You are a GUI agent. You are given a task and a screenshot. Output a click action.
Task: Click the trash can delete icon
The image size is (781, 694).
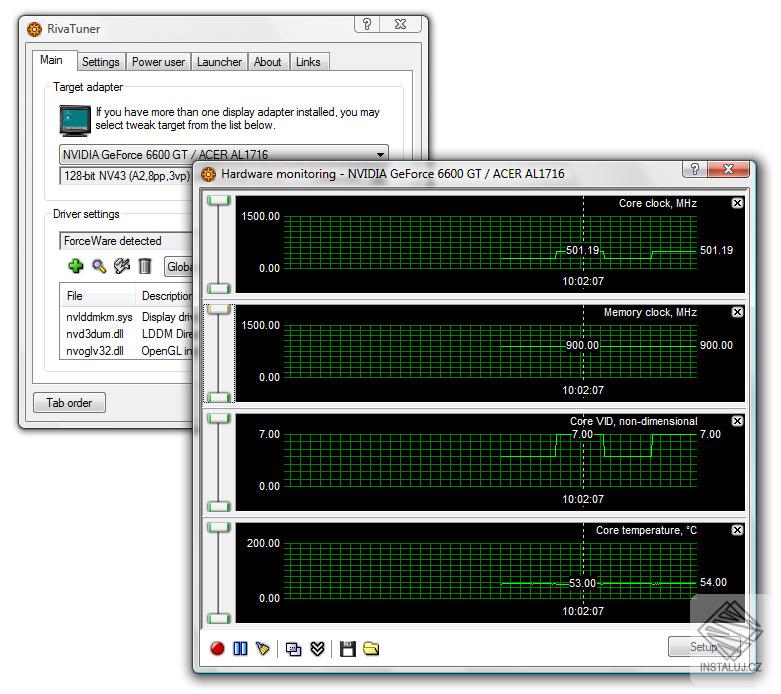pos(144,266)
